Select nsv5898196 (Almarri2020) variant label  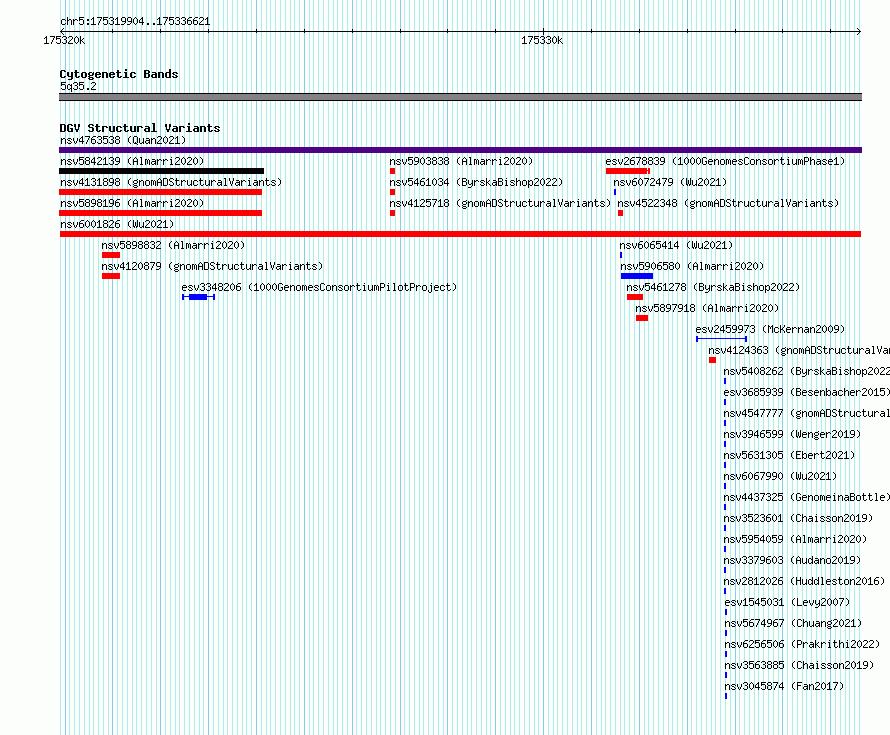(132, 203)
